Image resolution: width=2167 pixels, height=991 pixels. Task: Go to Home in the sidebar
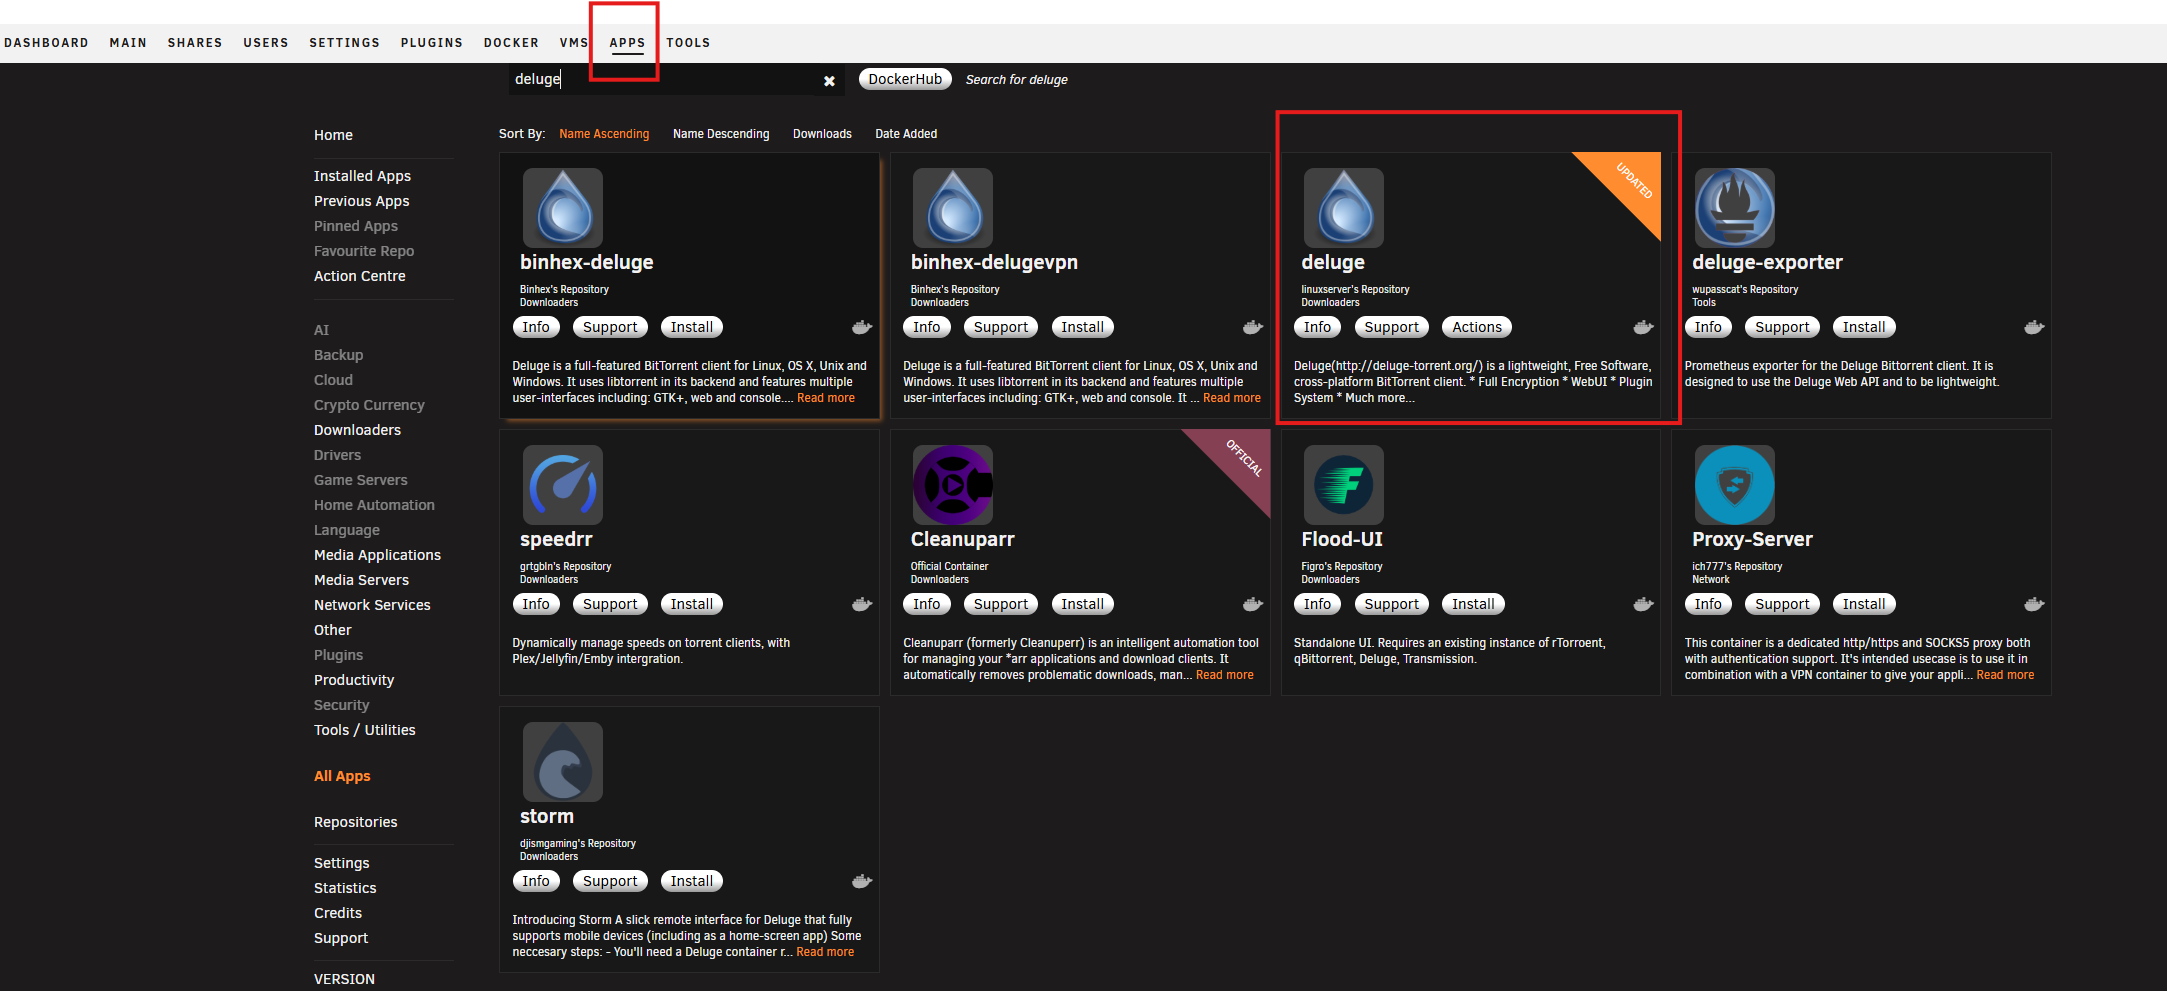[333, 135]
